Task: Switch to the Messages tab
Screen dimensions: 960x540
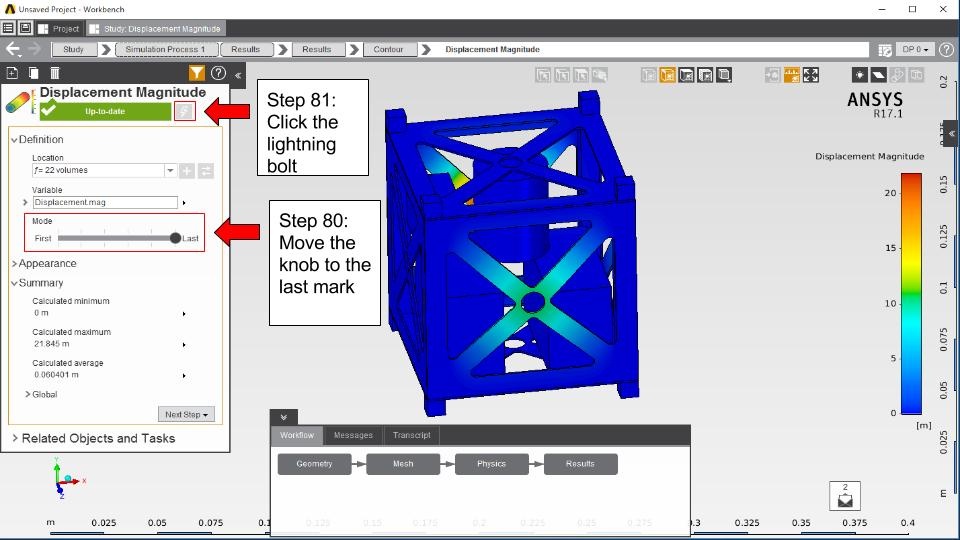Action: click(353, 435)
